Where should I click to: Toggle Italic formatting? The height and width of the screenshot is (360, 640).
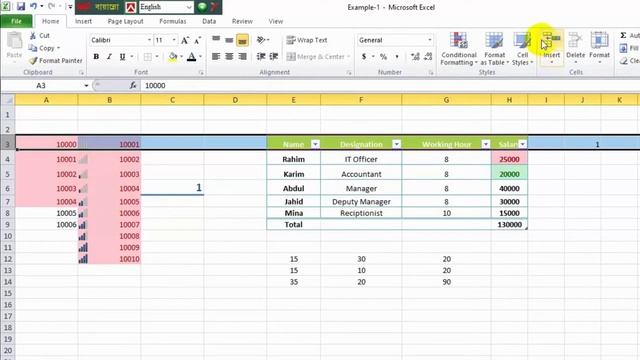click(109, 57)
